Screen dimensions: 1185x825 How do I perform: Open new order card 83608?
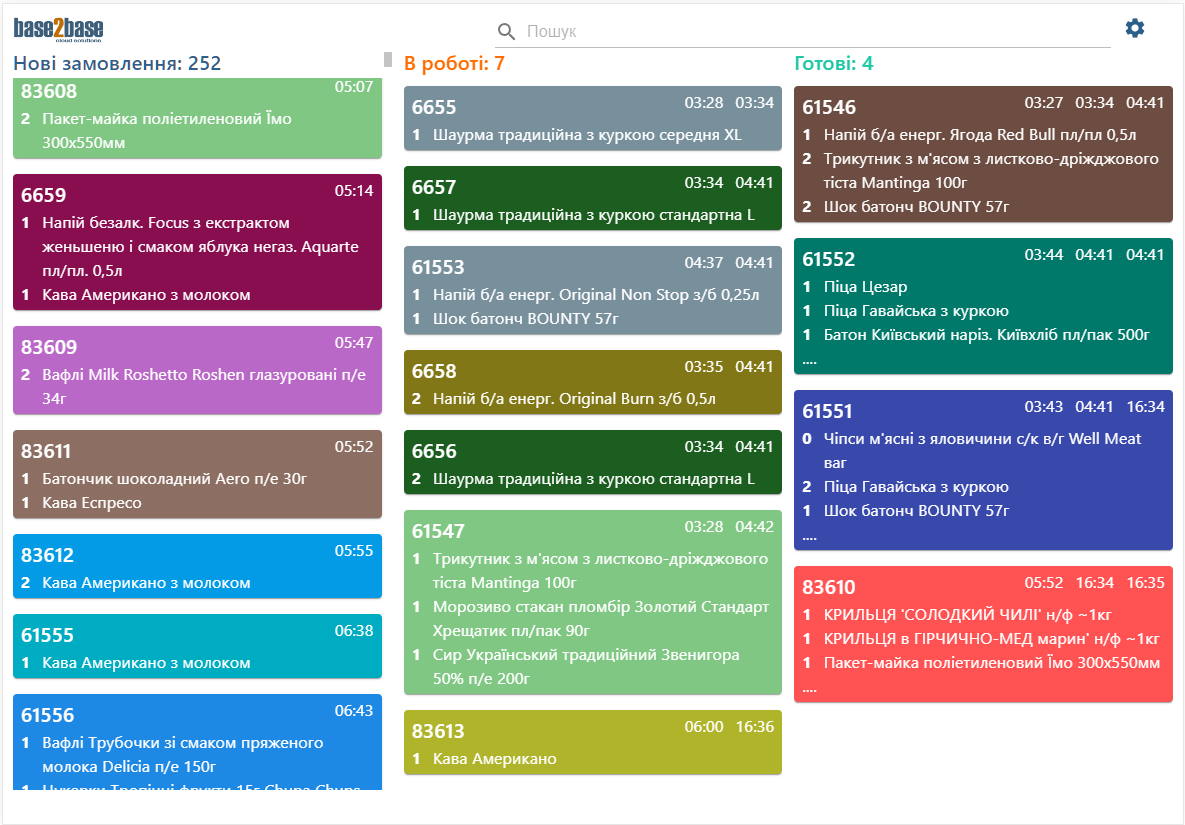tap(197, 118)
